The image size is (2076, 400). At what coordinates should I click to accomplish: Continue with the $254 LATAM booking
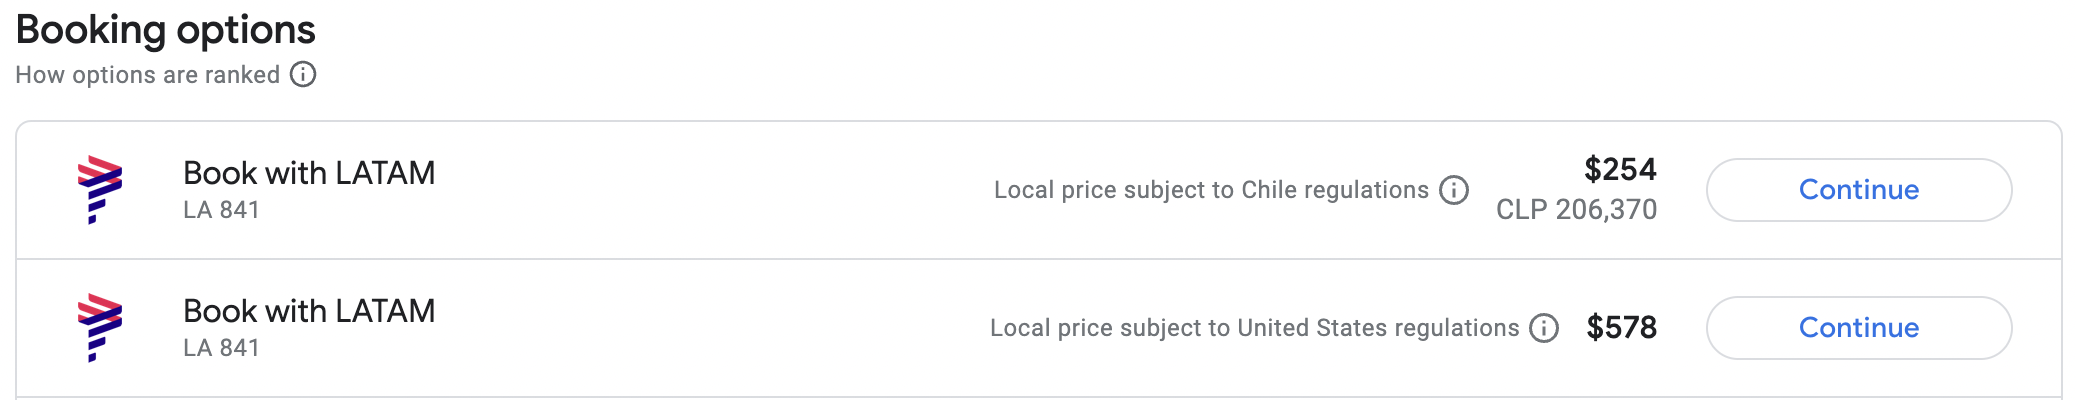pyautogui.click(x=1859, y=190)
